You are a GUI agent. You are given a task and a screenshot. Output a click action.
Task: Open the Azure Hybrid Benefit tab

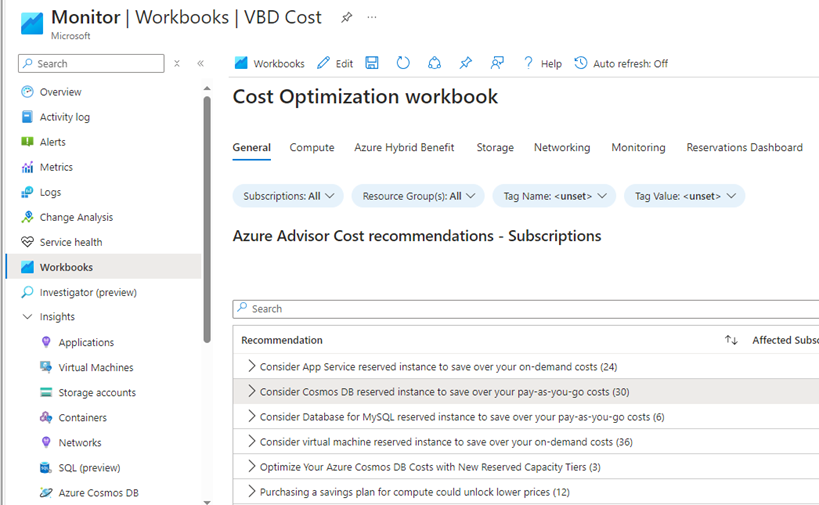tap(404, 148)
